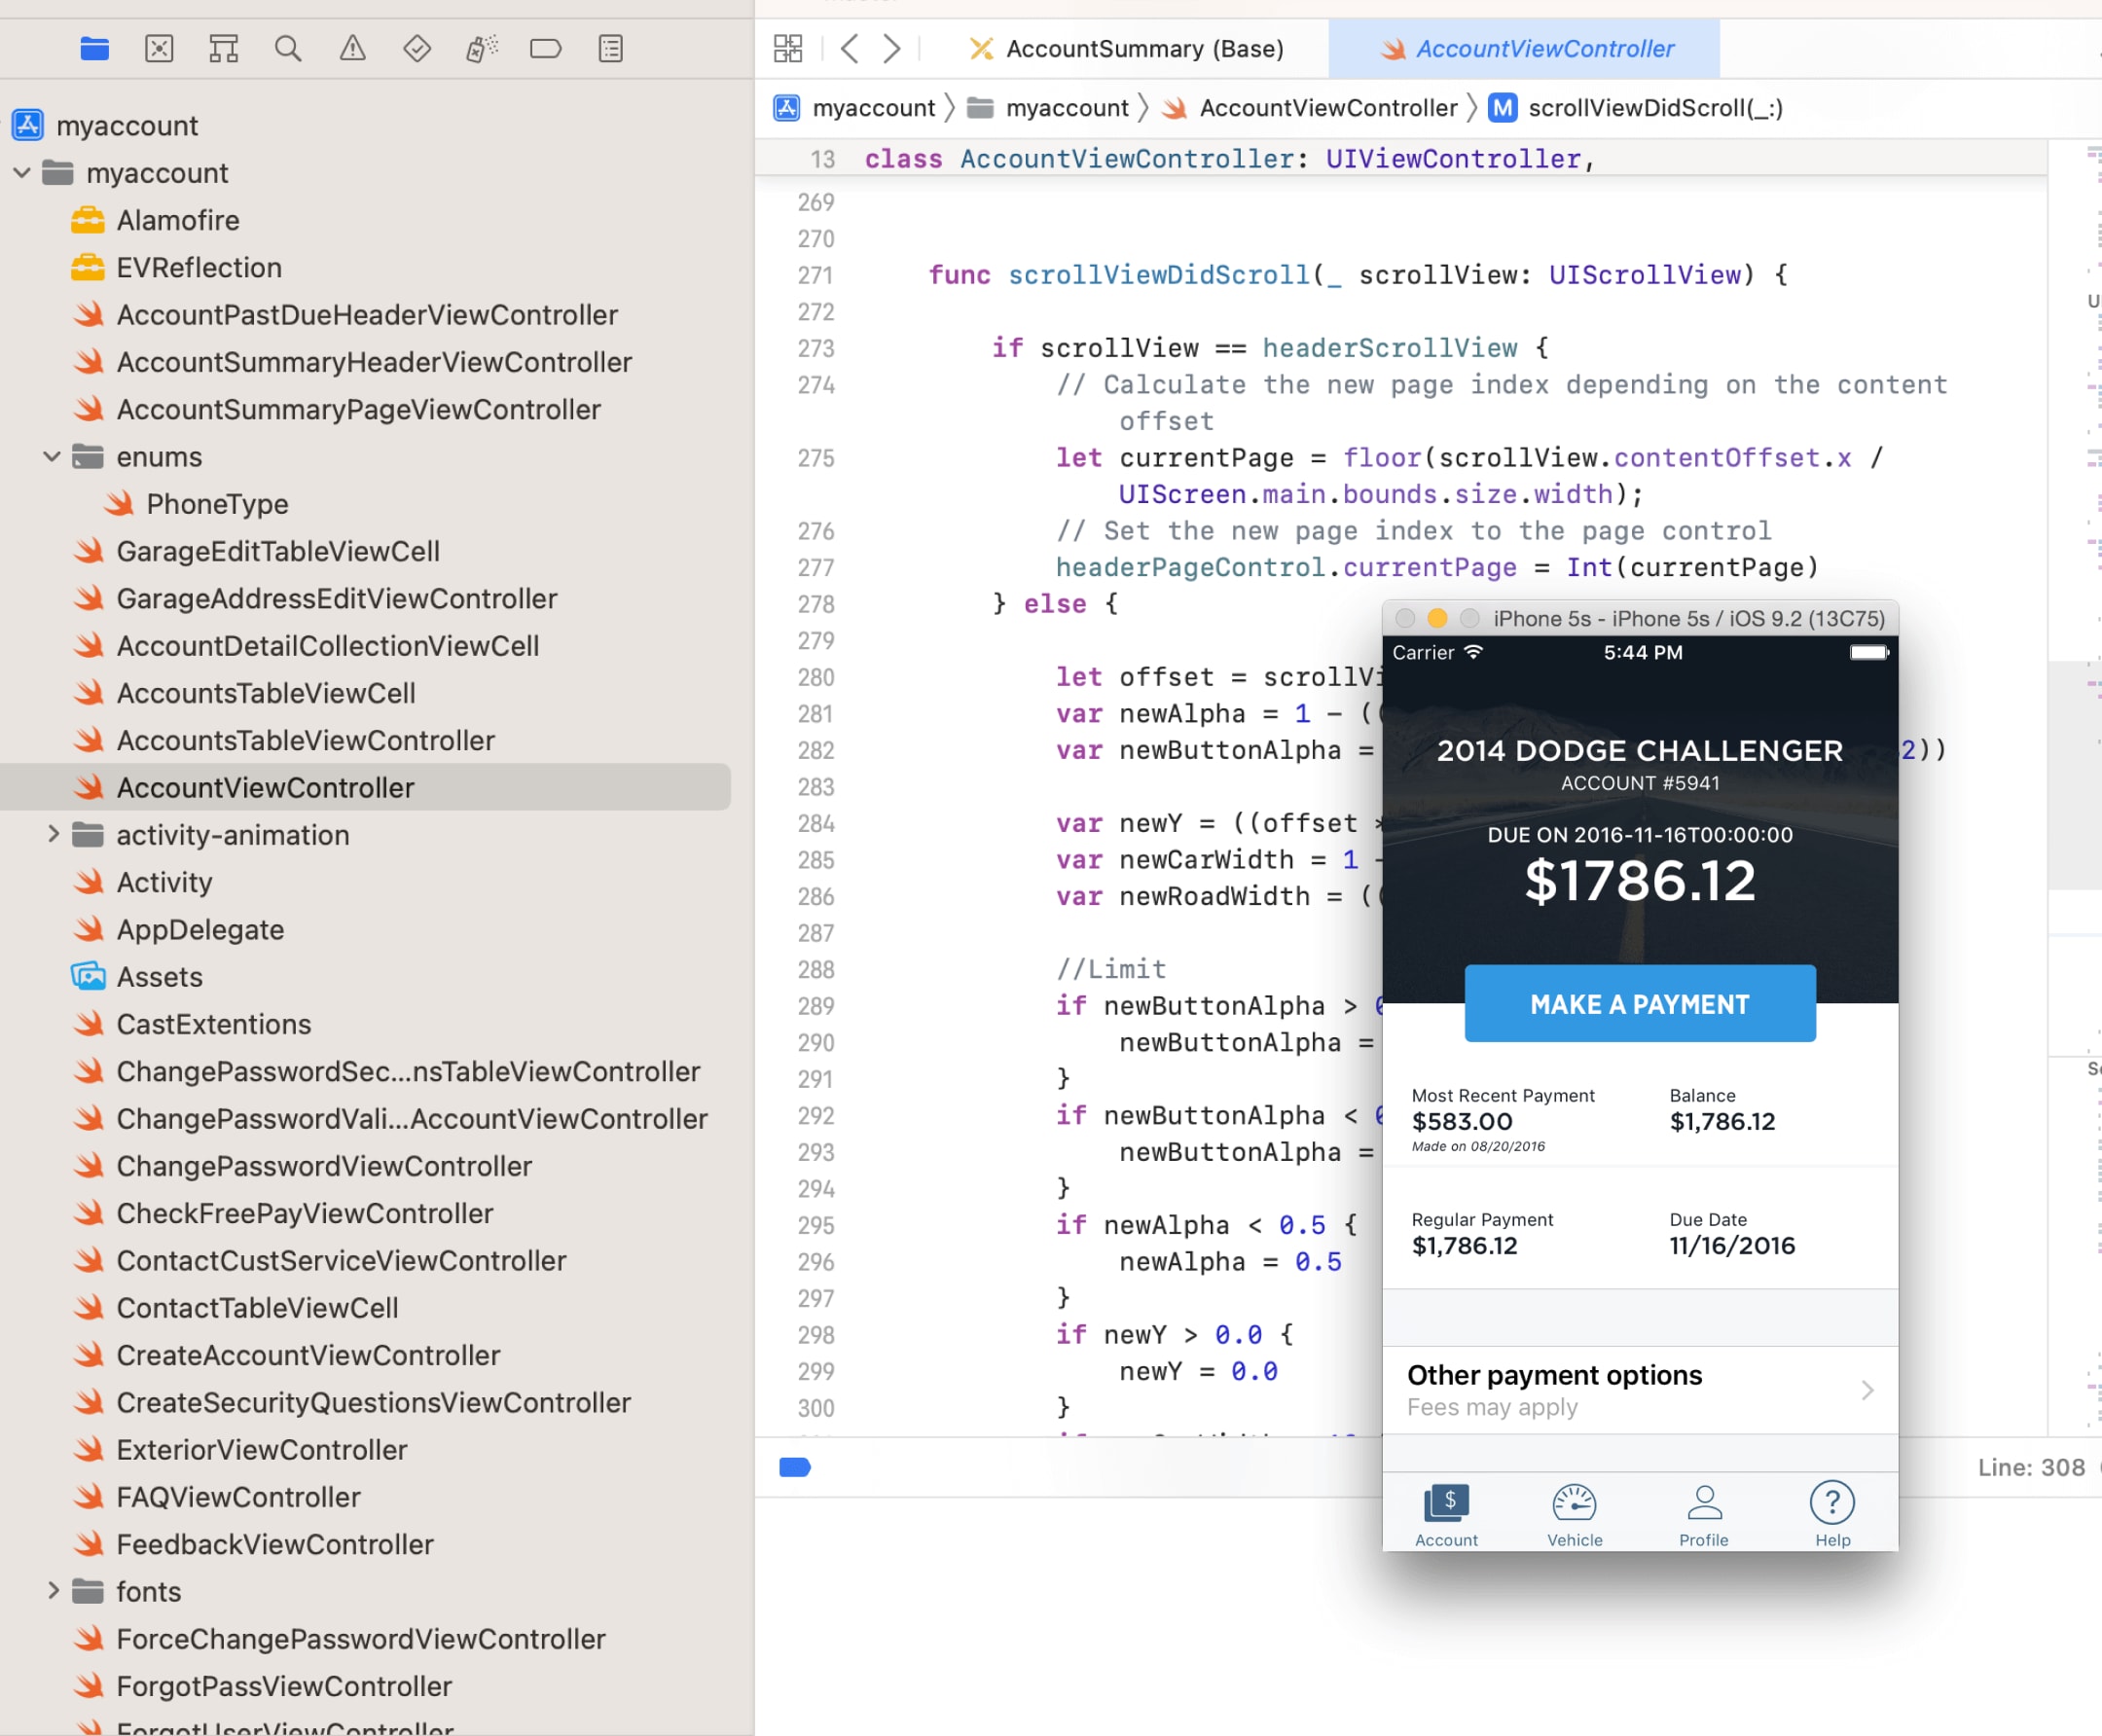Screen dimensions: 2102x1736
Task: Expand the activity-animation folder
Action: (53, 834)
